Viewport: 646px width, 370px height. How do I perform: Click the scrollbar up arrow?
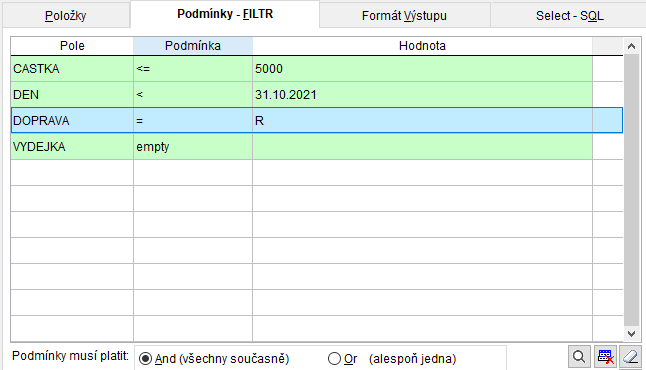point(631,46)
